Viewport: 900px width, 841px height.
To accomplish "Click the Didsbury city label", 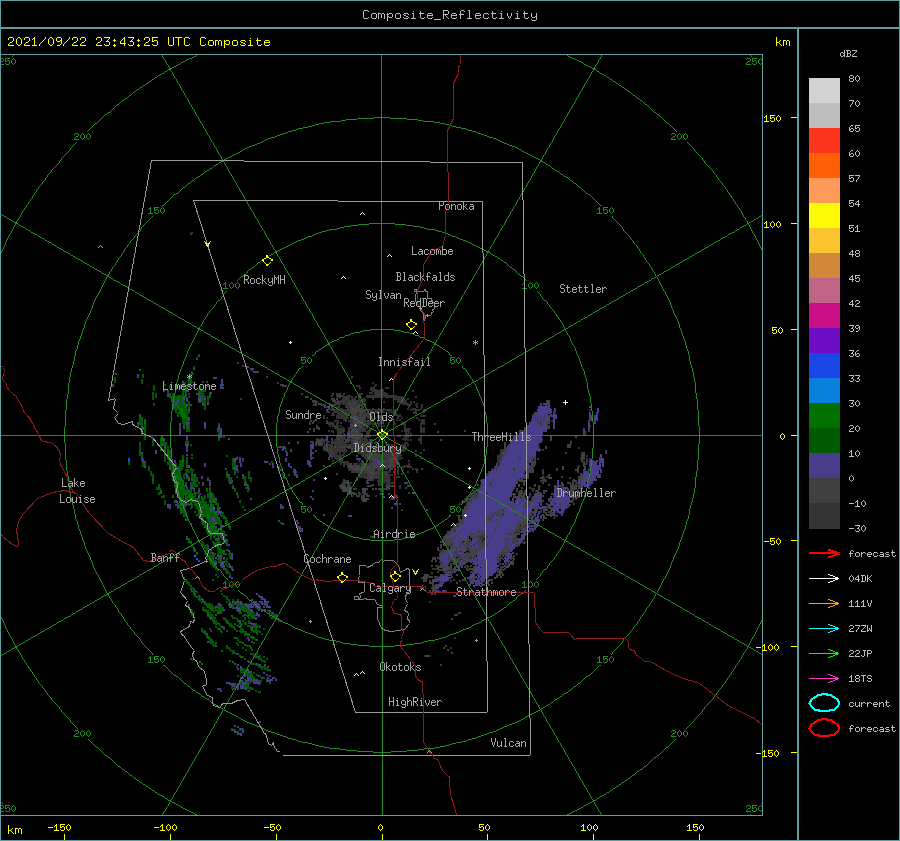I will [x=377, y=448].
